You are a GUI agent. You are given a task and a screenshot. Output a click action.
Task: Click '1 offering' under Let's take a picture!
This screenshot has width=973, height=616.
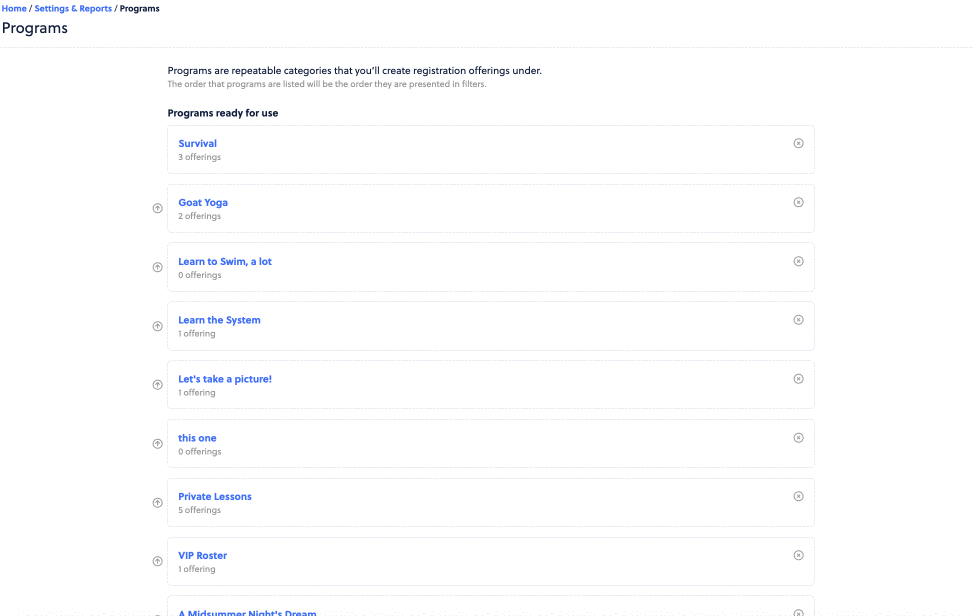point(197,393)
